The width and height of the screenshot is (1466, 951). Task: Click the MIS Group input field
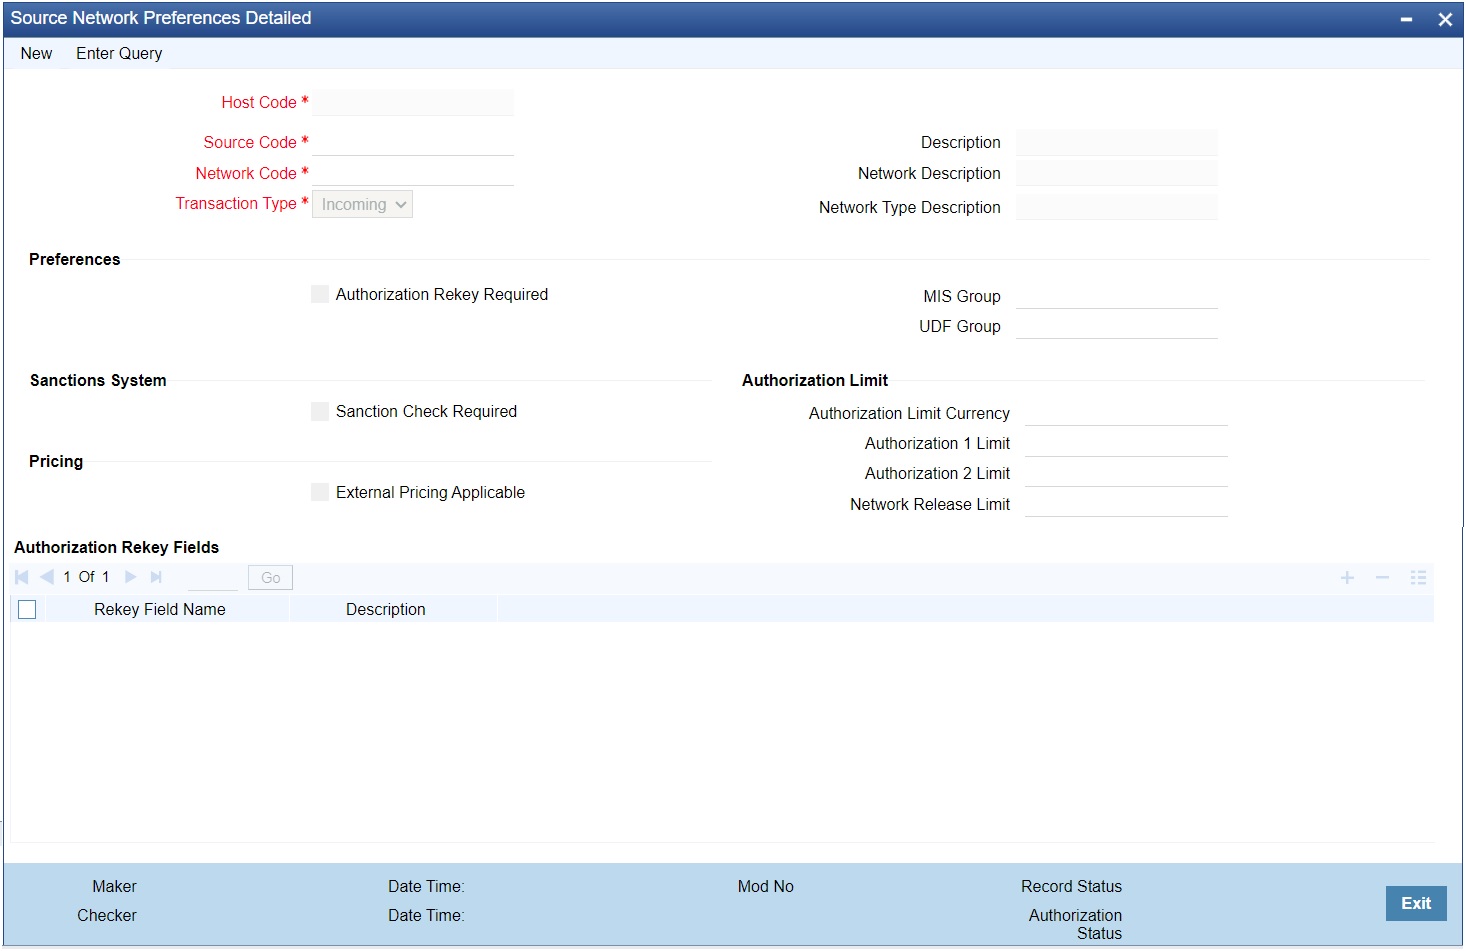click(x=1117, y=296)
